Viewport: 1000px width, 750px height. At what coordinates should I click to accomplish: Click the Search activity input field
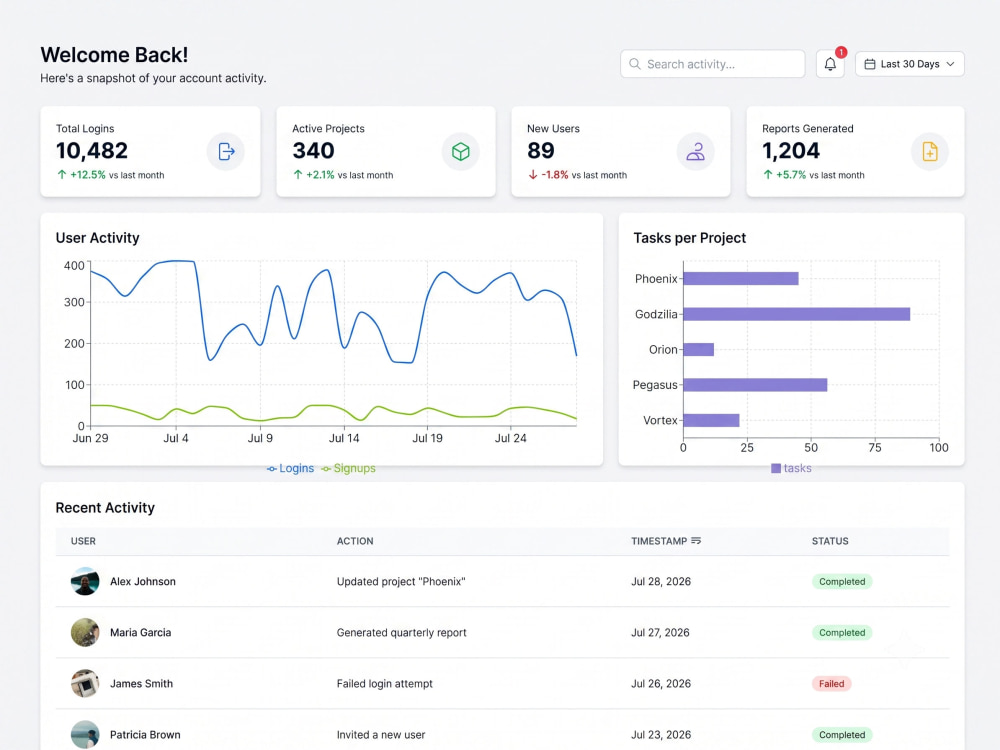pos(712,64)
